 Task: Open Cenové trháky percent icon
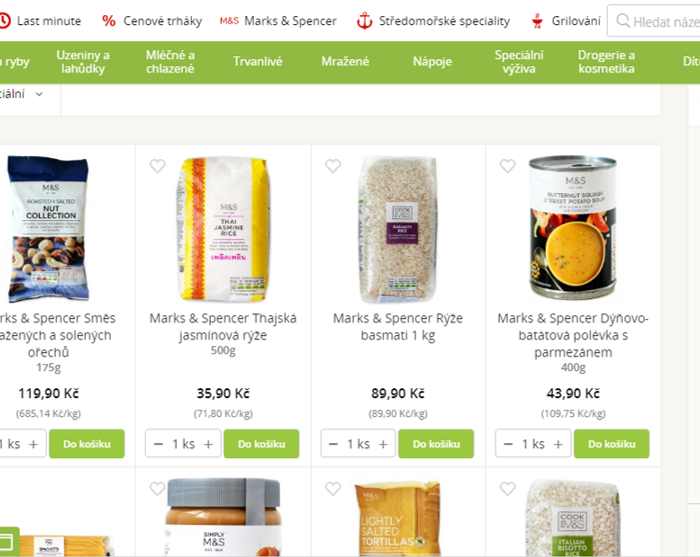pos(108,21)
